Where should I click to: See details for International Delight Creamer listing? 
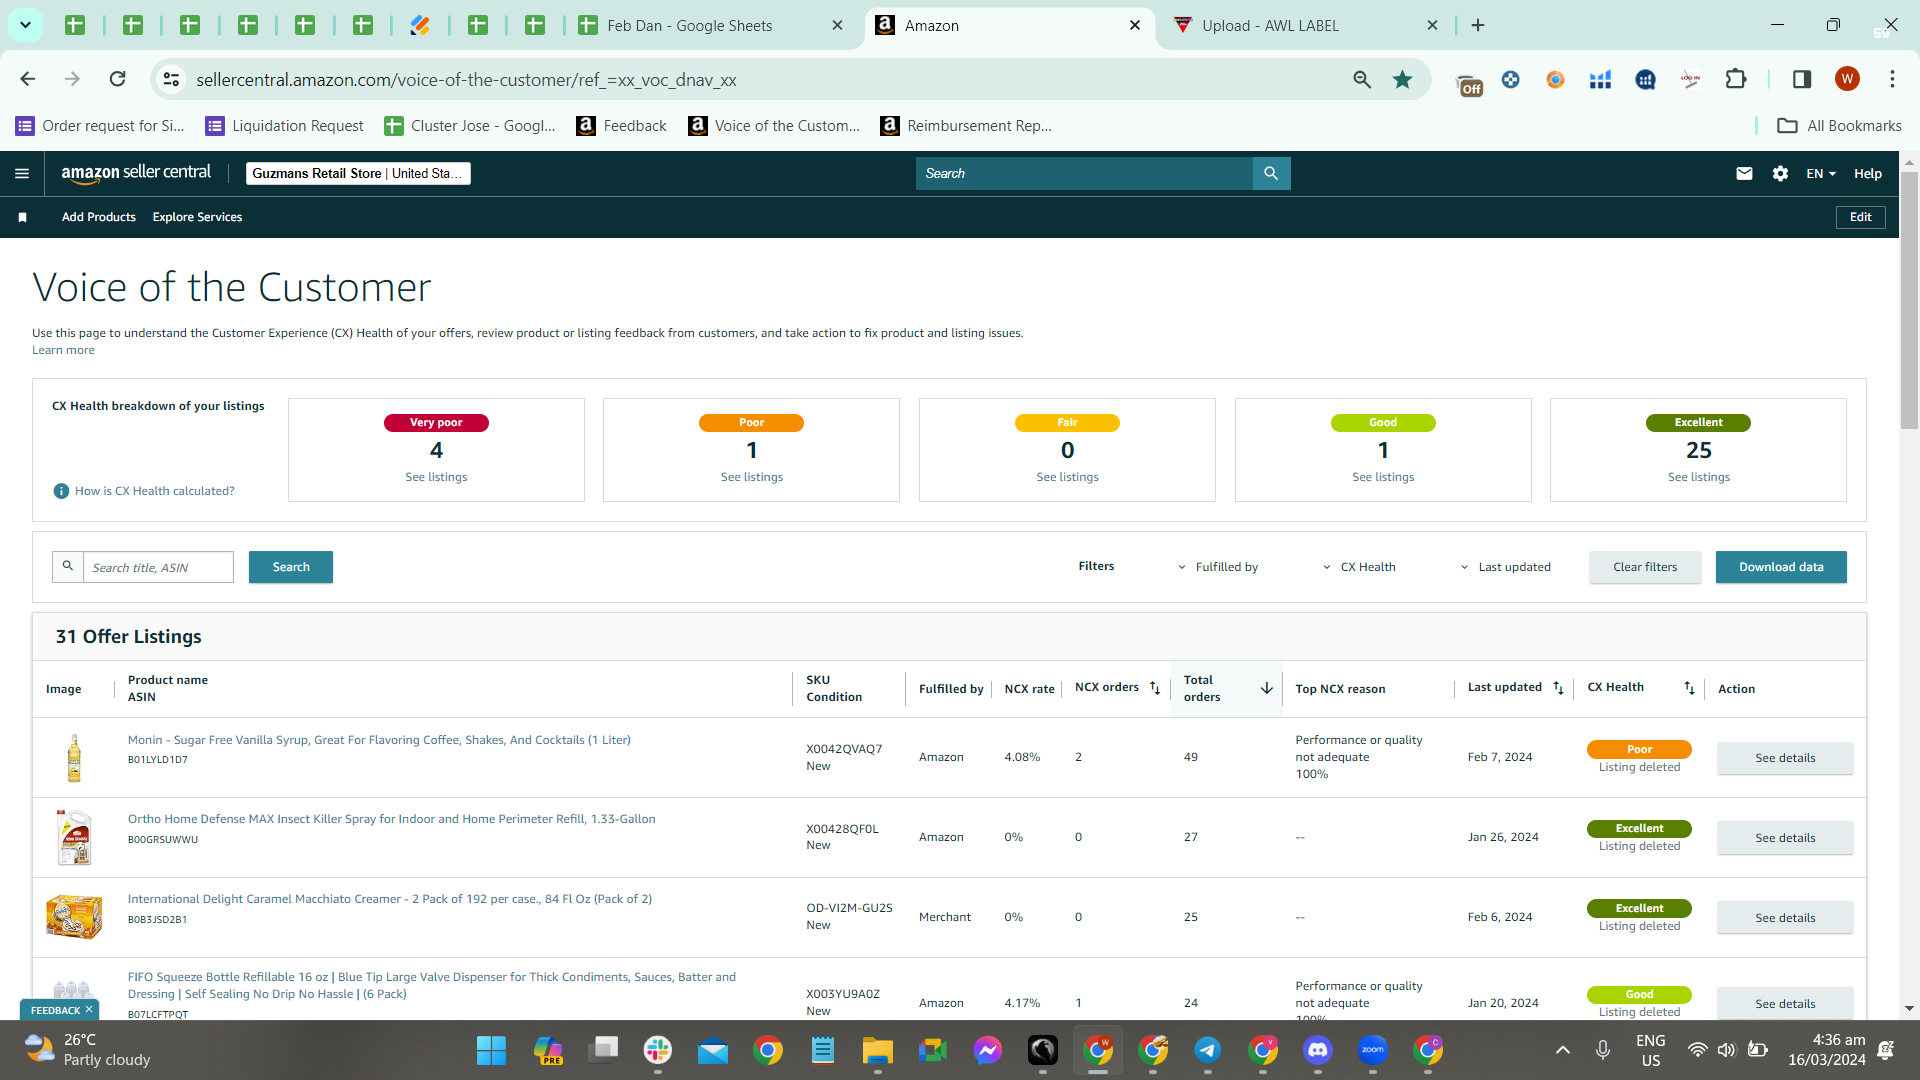[x=1785, y=918]
